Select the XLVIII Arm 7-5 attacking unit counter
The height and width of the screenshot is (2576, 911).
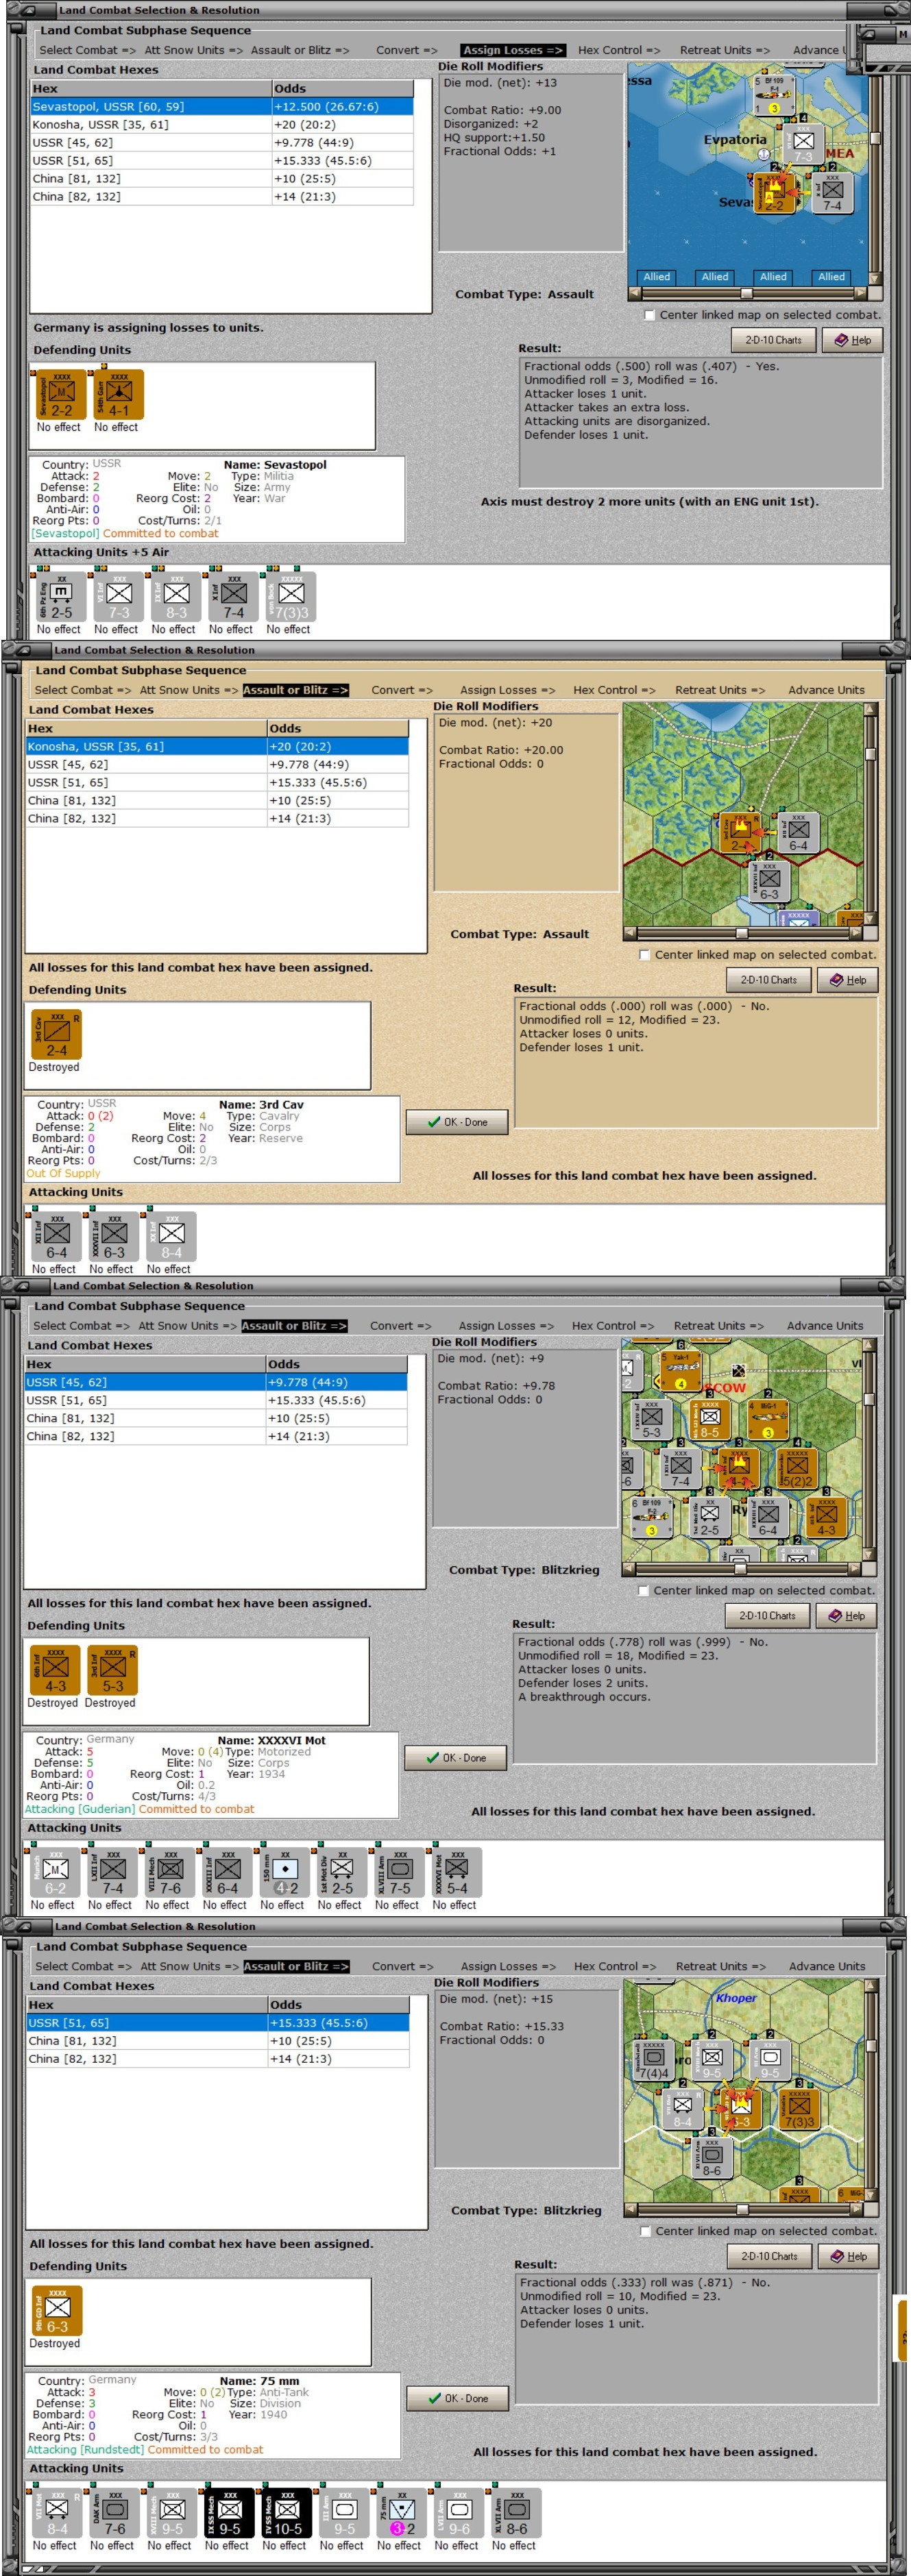(400, 1873)
